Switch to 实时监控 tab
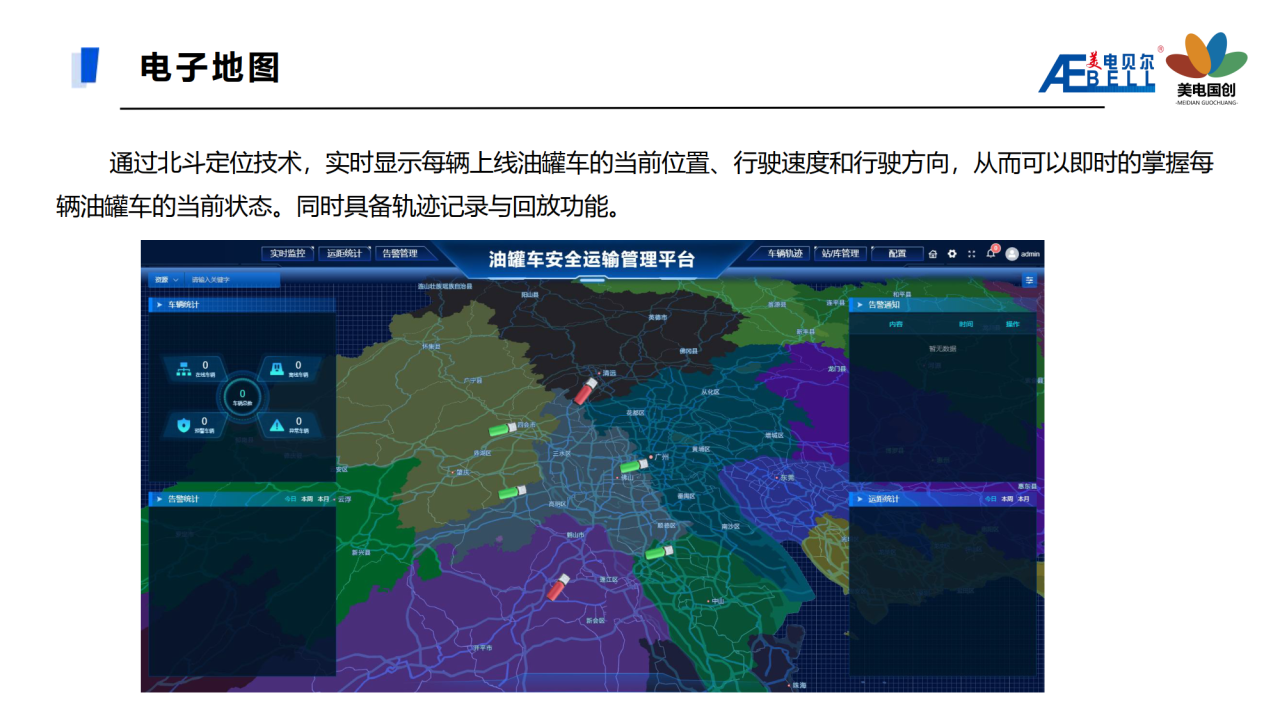 point(287,254)
